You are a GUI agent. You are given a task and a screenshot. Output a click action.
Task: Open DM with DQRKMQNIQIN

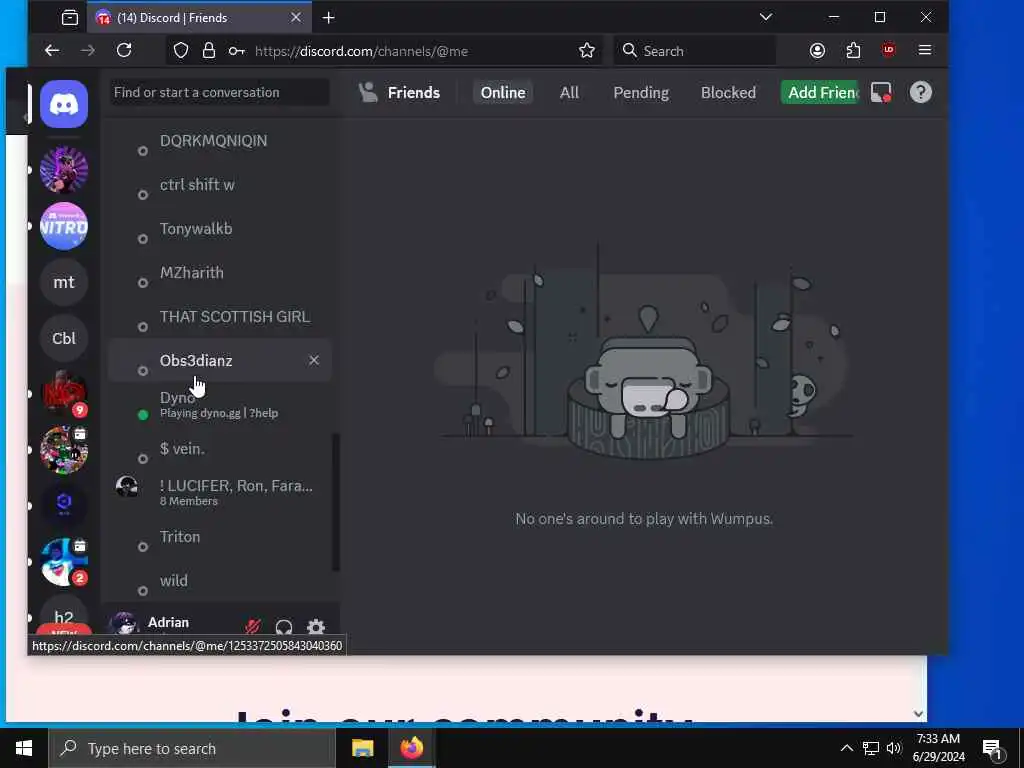tap(220, 141)
